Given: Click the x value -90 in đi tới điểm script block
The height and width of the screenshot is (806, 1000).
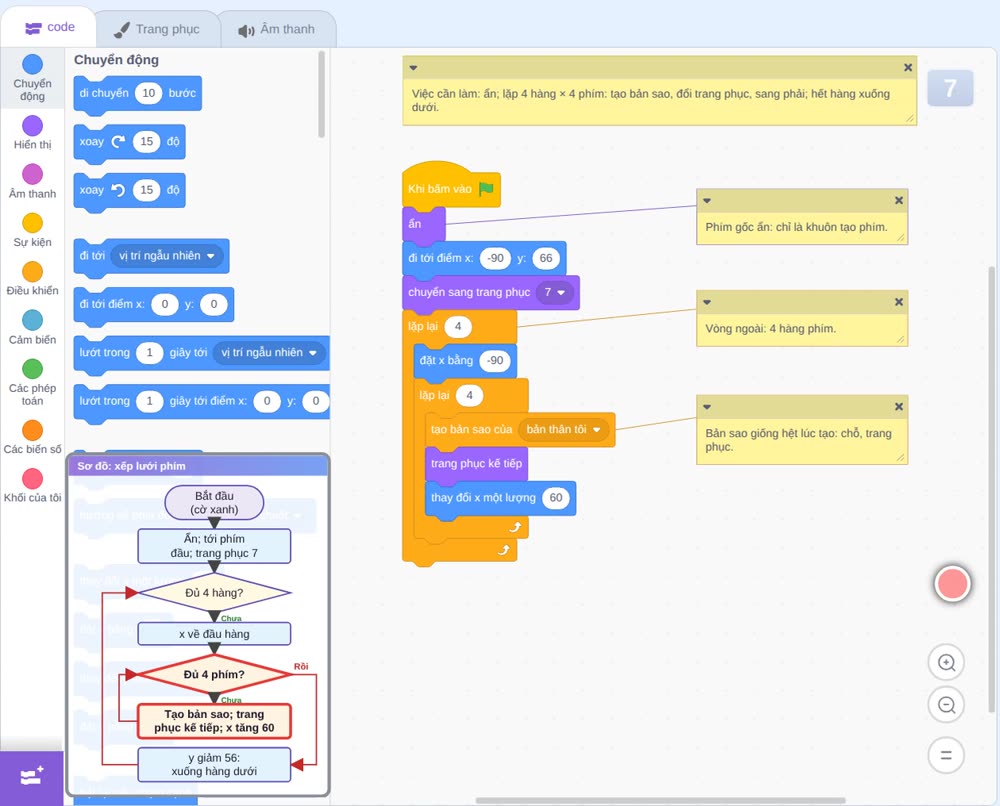Looking at the screenshot, I should point(496,258).
